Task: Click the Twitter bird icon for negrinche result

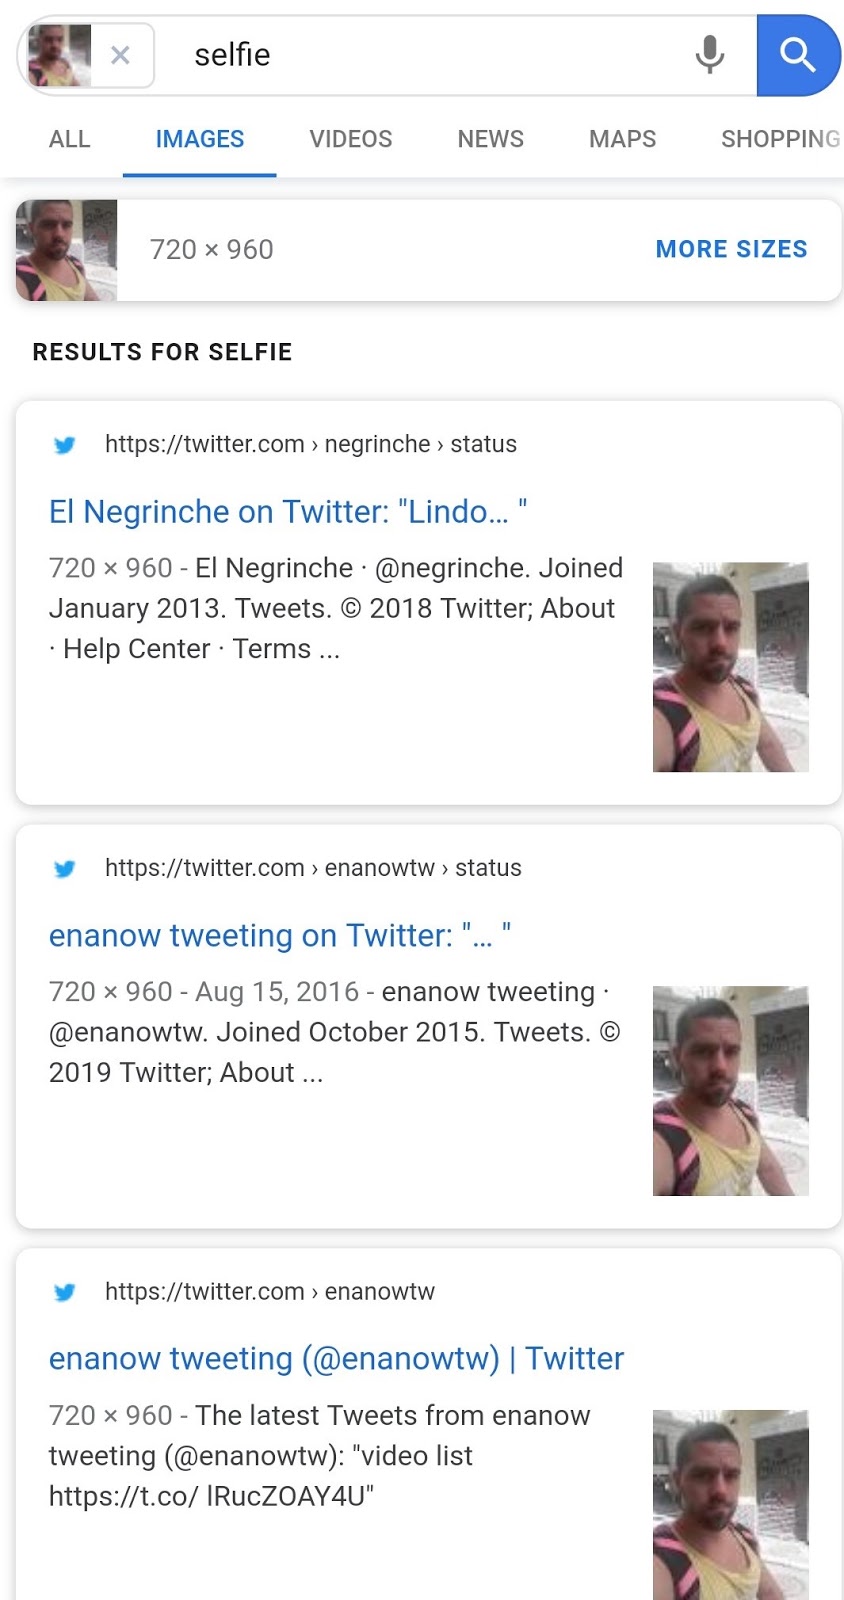Action: click(65, 445)
